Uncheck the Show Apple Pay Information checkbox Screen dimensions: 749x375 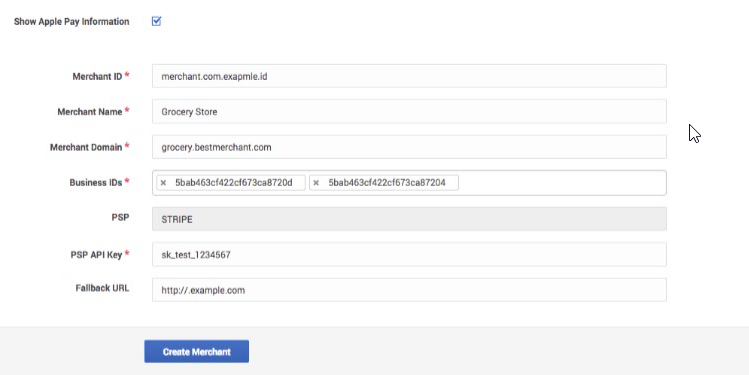[156, 21]
